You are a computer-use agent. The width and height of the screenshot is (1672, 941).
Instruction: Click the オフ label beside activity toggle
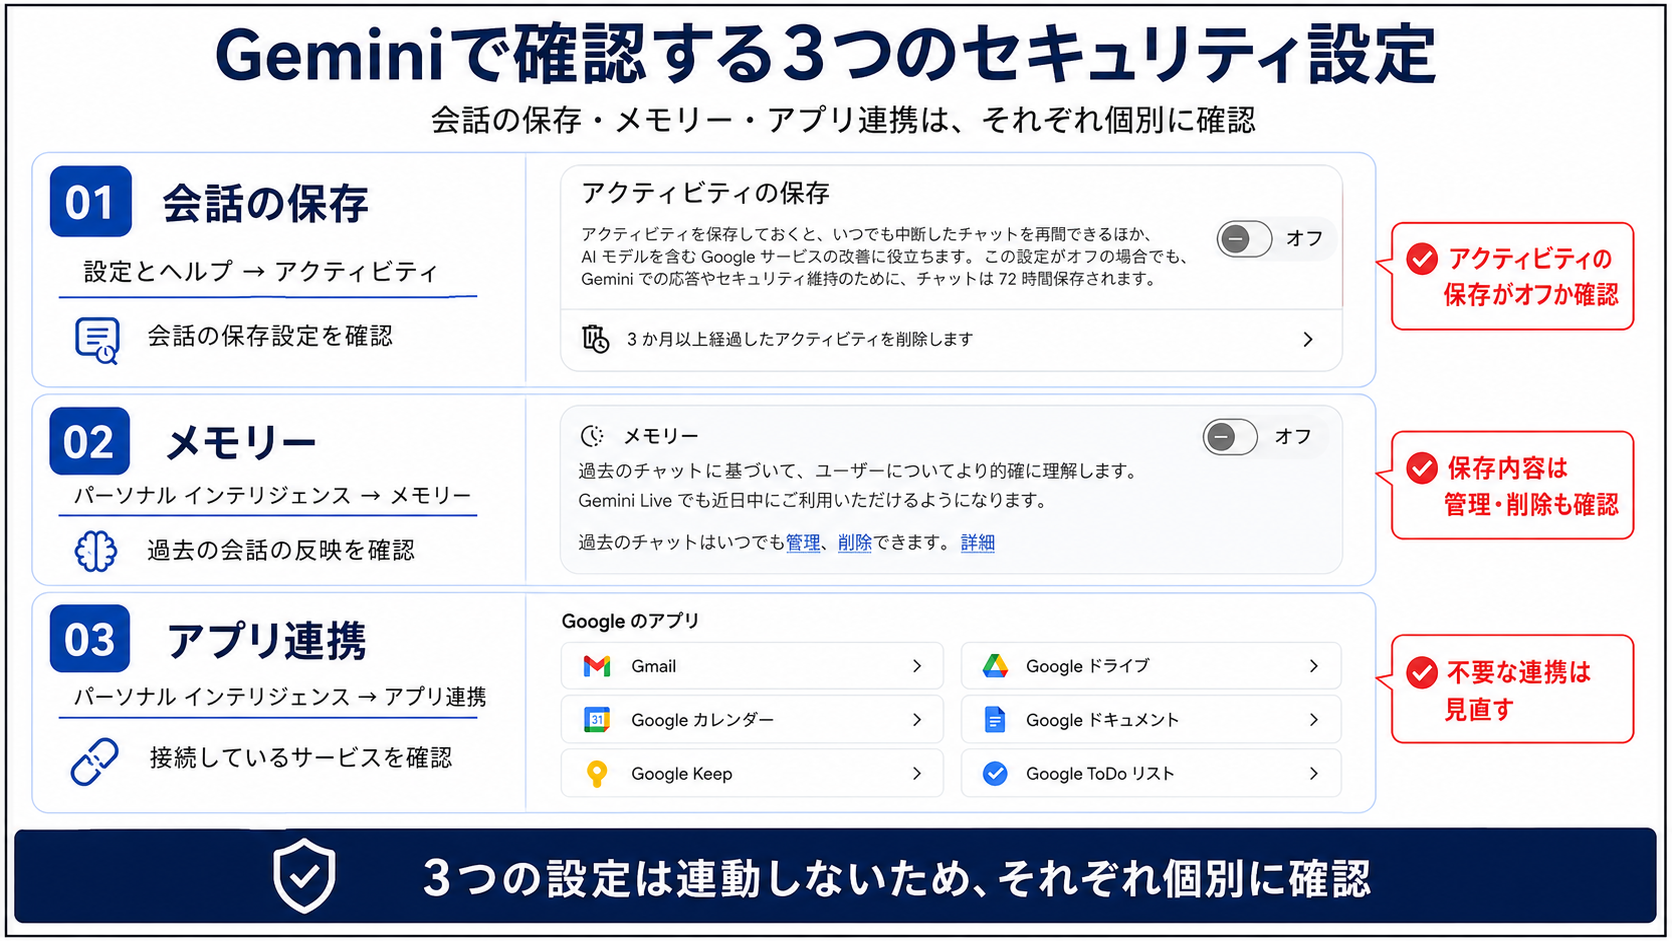[1304, 239]
